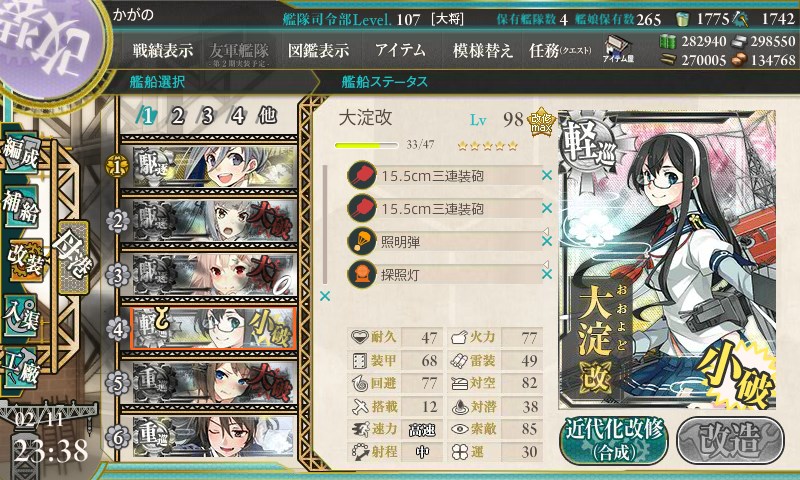The height and width of the screenshot is (480, 800).
Task: Select heavily damaged destroyer in slot 2
Action: [214, 221]
